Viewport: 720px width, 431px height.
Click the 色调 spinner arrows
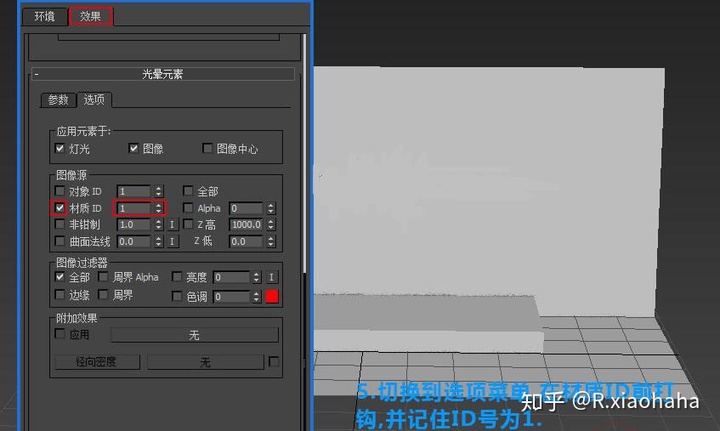pos(256,297)
